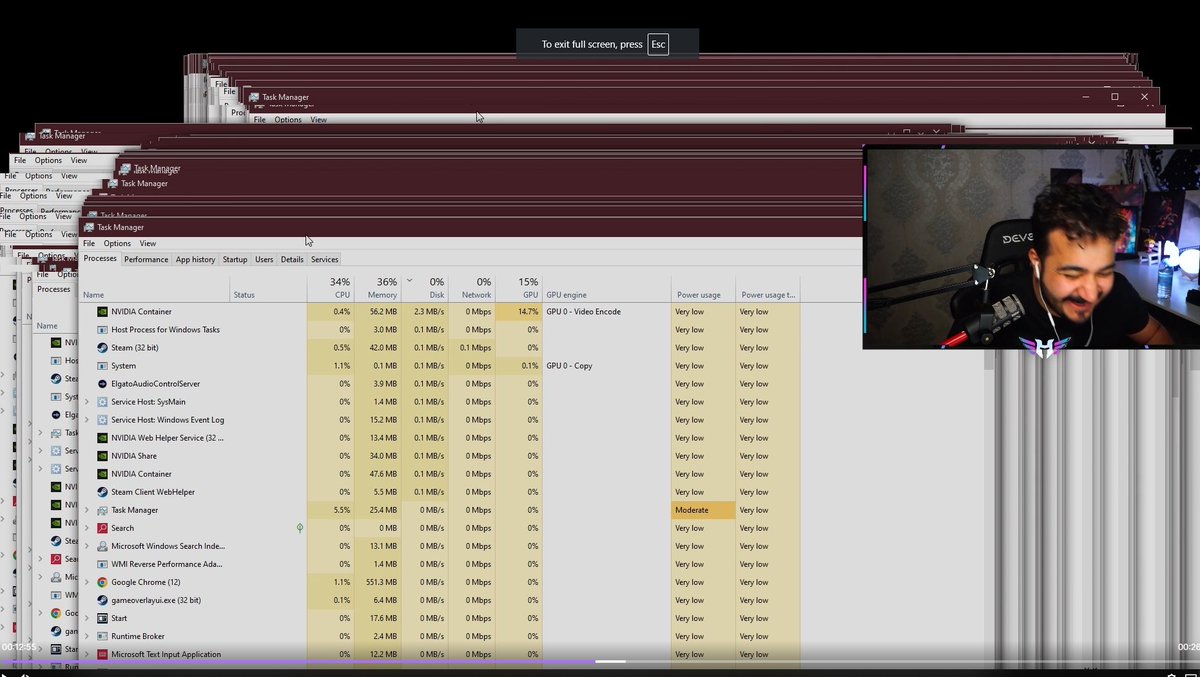Image resolution: width=1200 pixels, height=677 pixels.
Task: Click the ElgatoAudioControlServer icon
Action: coord(102,384)
